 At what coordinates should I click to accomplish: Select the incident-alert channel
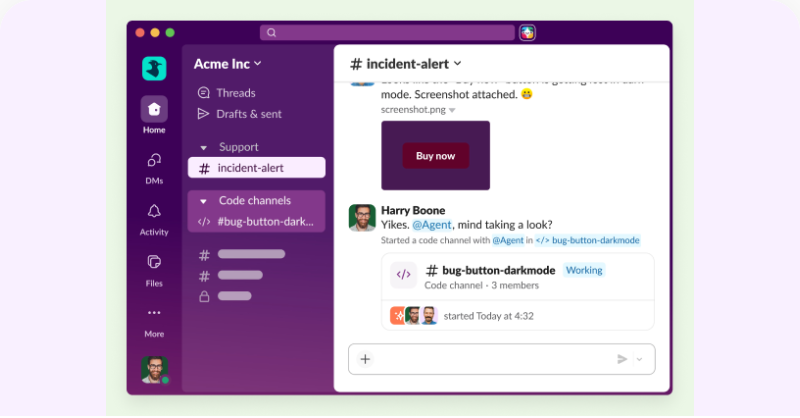point(257,168)
